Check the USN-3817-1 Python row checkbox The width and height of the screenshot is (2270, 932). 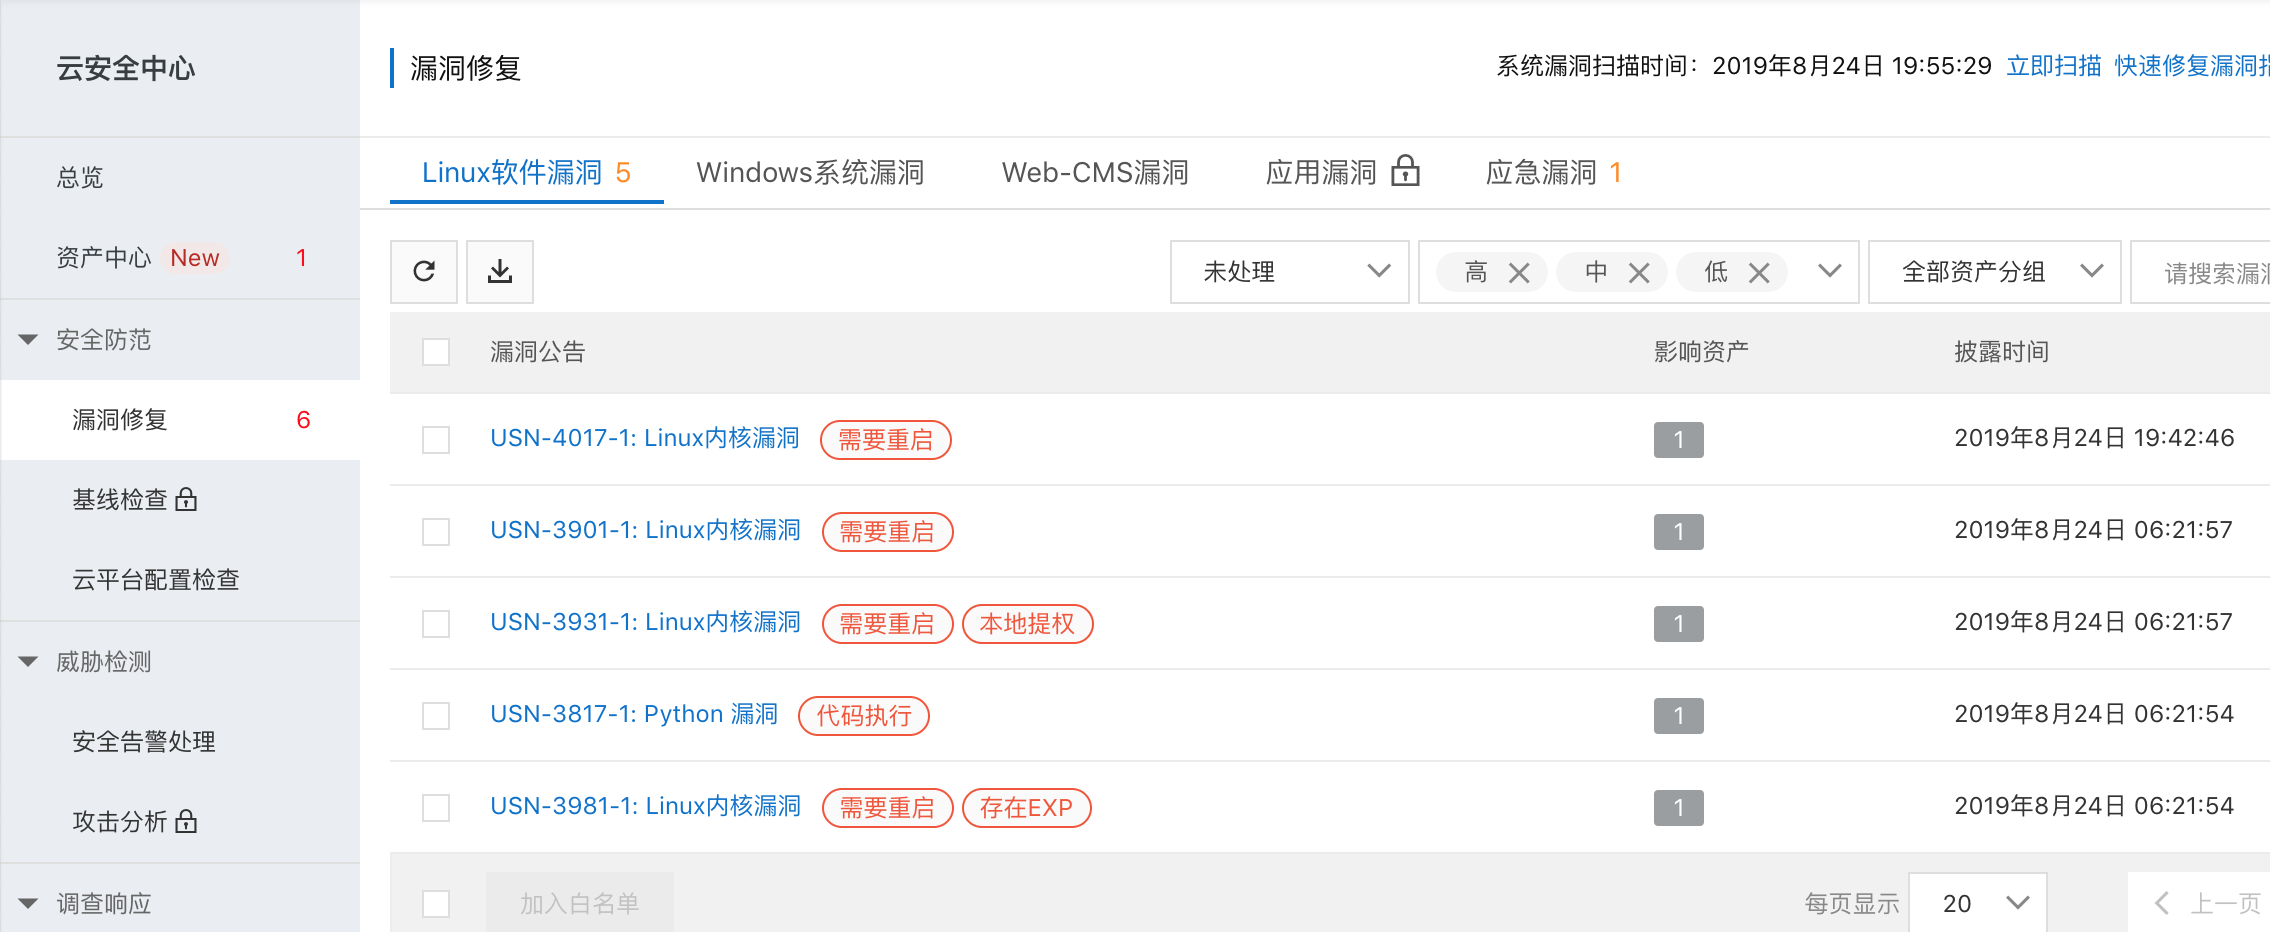point(435,716)
